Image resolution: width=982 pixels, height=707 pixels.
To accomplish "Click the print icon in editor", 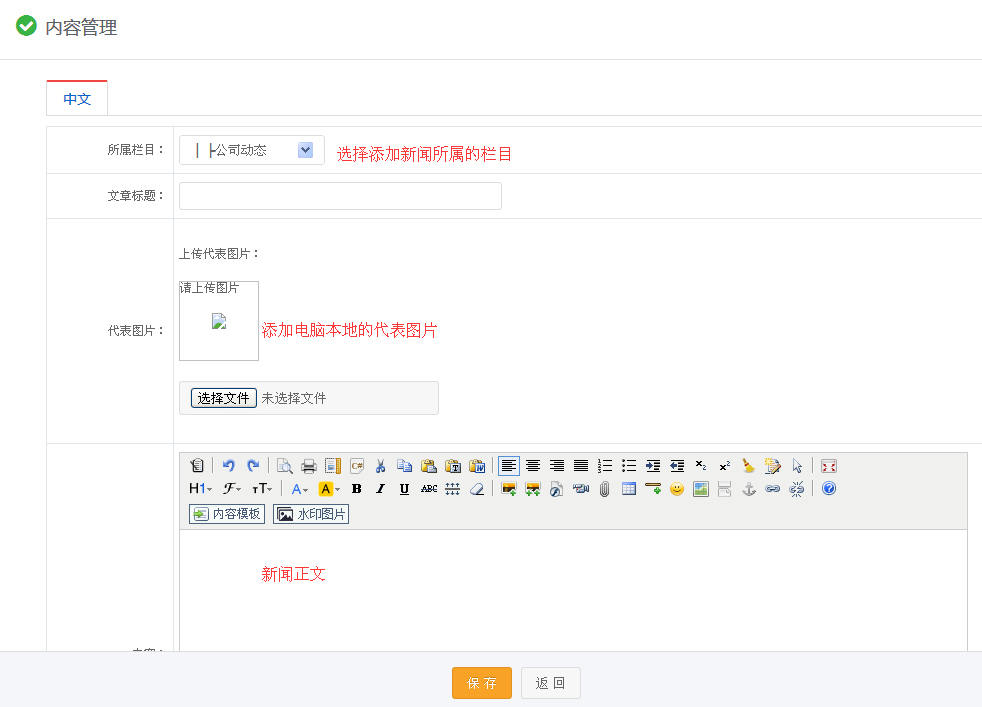I will point(309,466).
